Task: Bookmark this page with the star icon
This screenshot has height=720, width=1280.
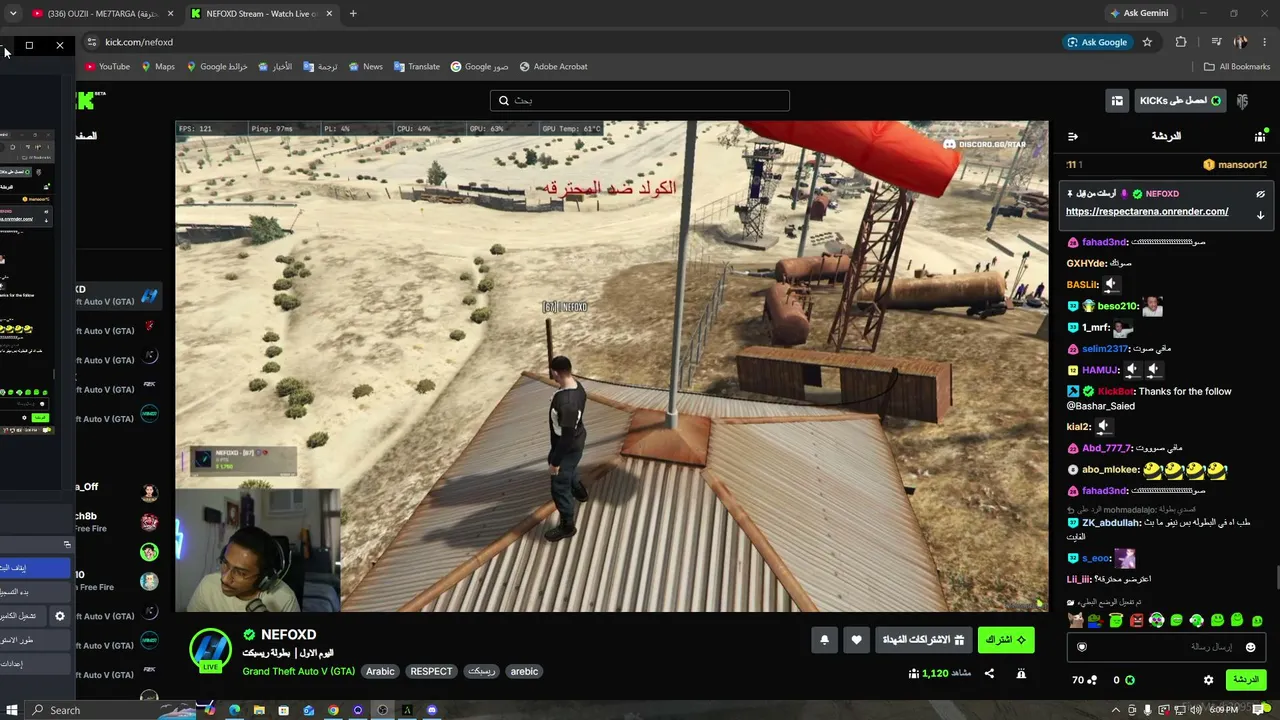Action: [x=1147, y=42]
